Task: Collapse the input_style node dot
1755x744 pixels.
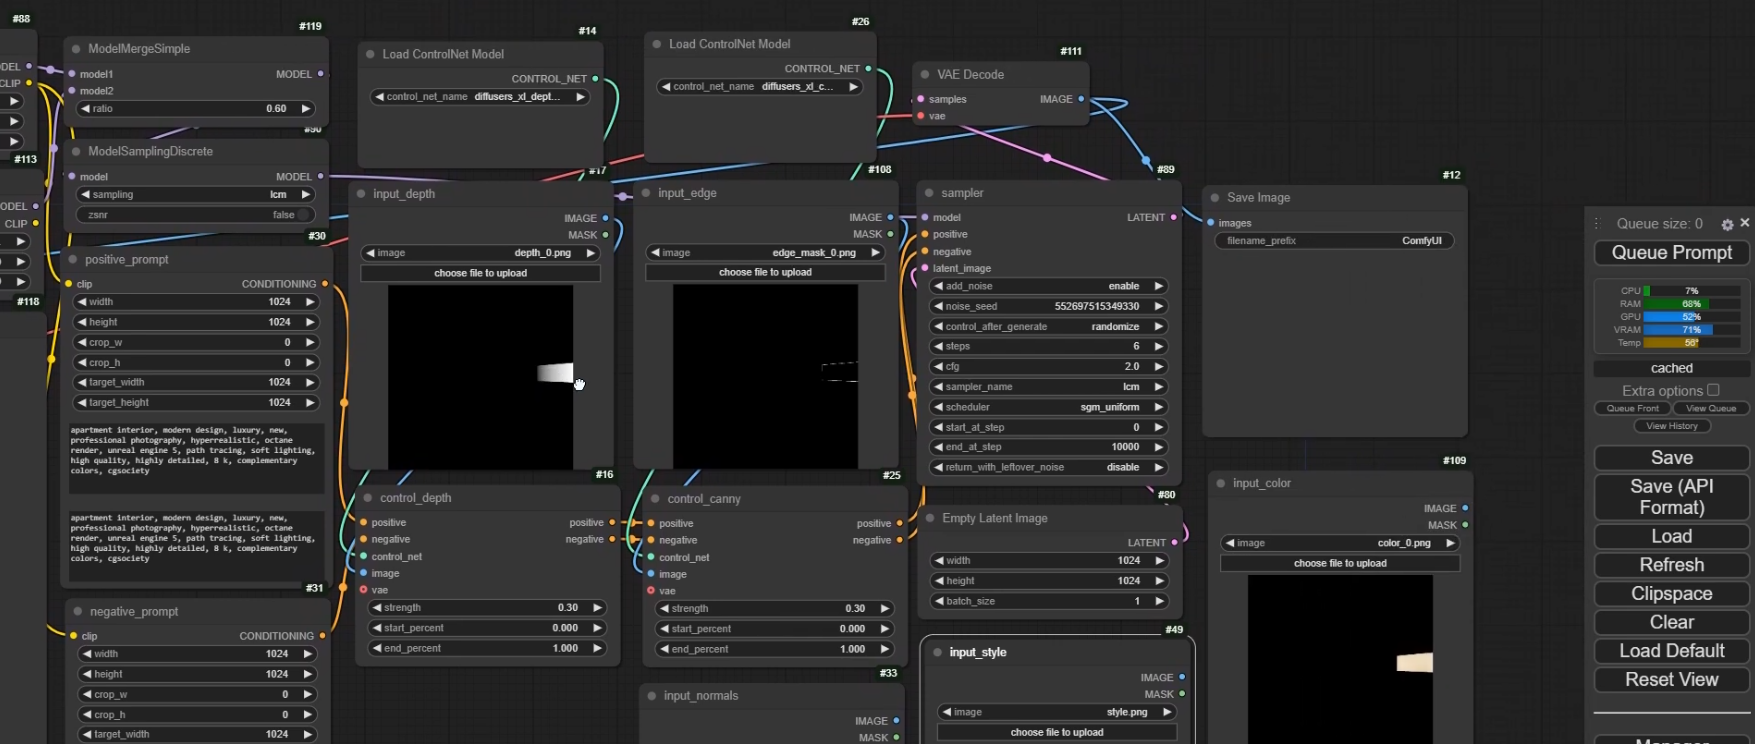Action: click(937, 652)
